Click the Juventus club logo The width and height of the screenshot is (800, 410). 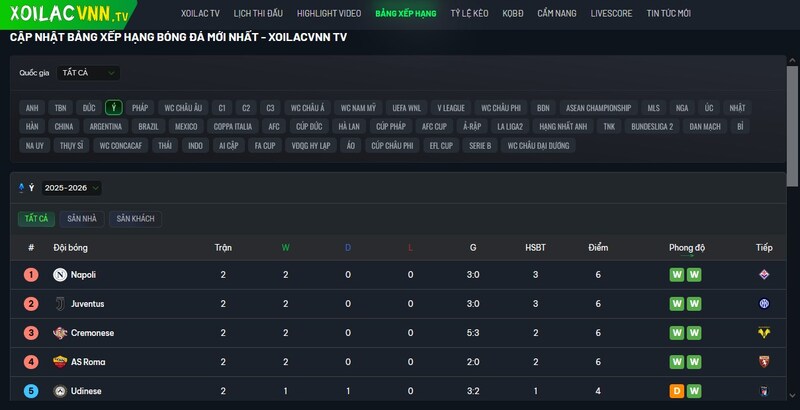click(x=60, y=304)
